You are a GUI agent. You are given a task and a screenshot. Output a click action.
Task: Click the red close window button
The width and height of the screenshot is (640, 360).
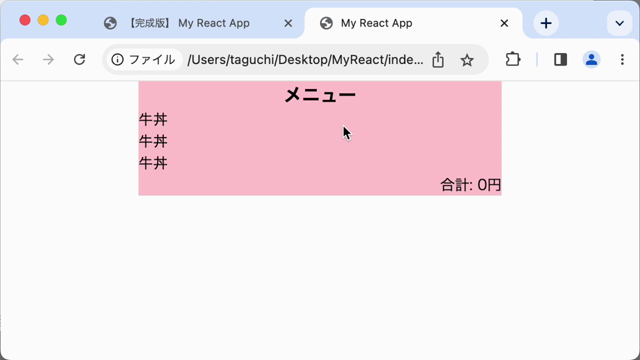pyautogui.click(x=25, y=20)
